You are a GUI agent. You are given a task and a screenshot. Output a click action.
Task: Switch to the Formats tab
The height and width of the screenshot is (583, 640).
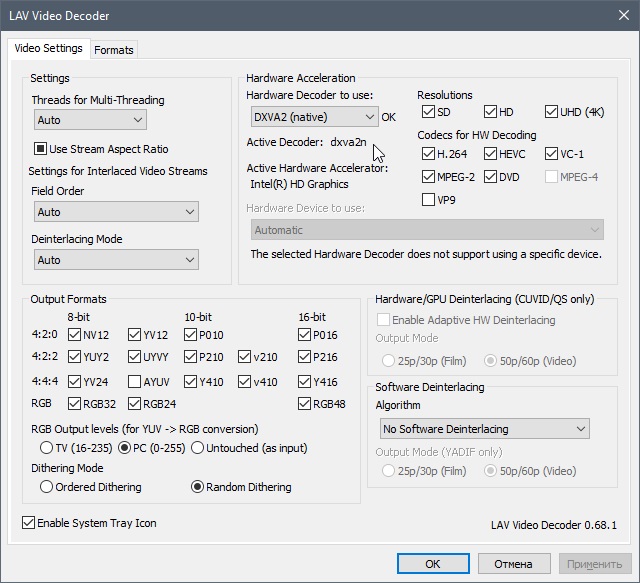coord(113,49)
